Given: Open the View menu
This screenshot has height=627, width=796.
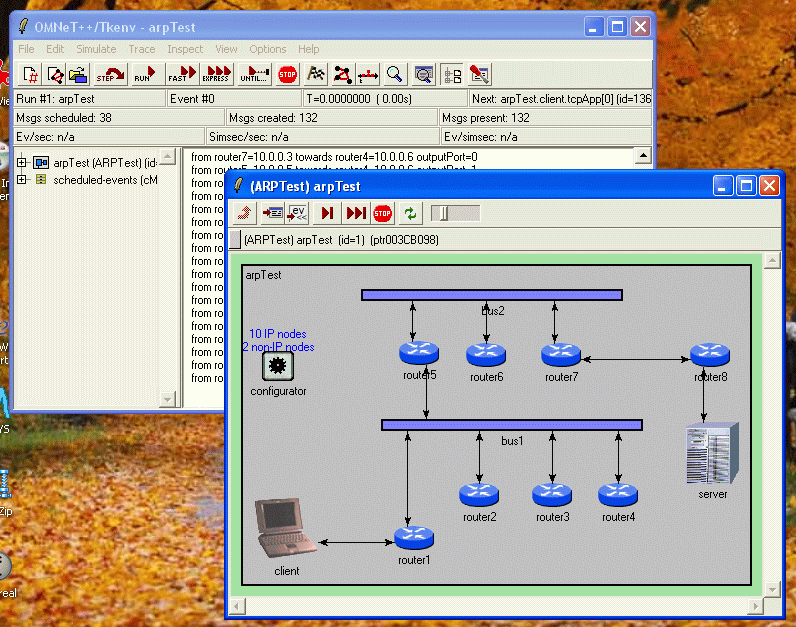Looking at the screenshot, I should [226, 49].
